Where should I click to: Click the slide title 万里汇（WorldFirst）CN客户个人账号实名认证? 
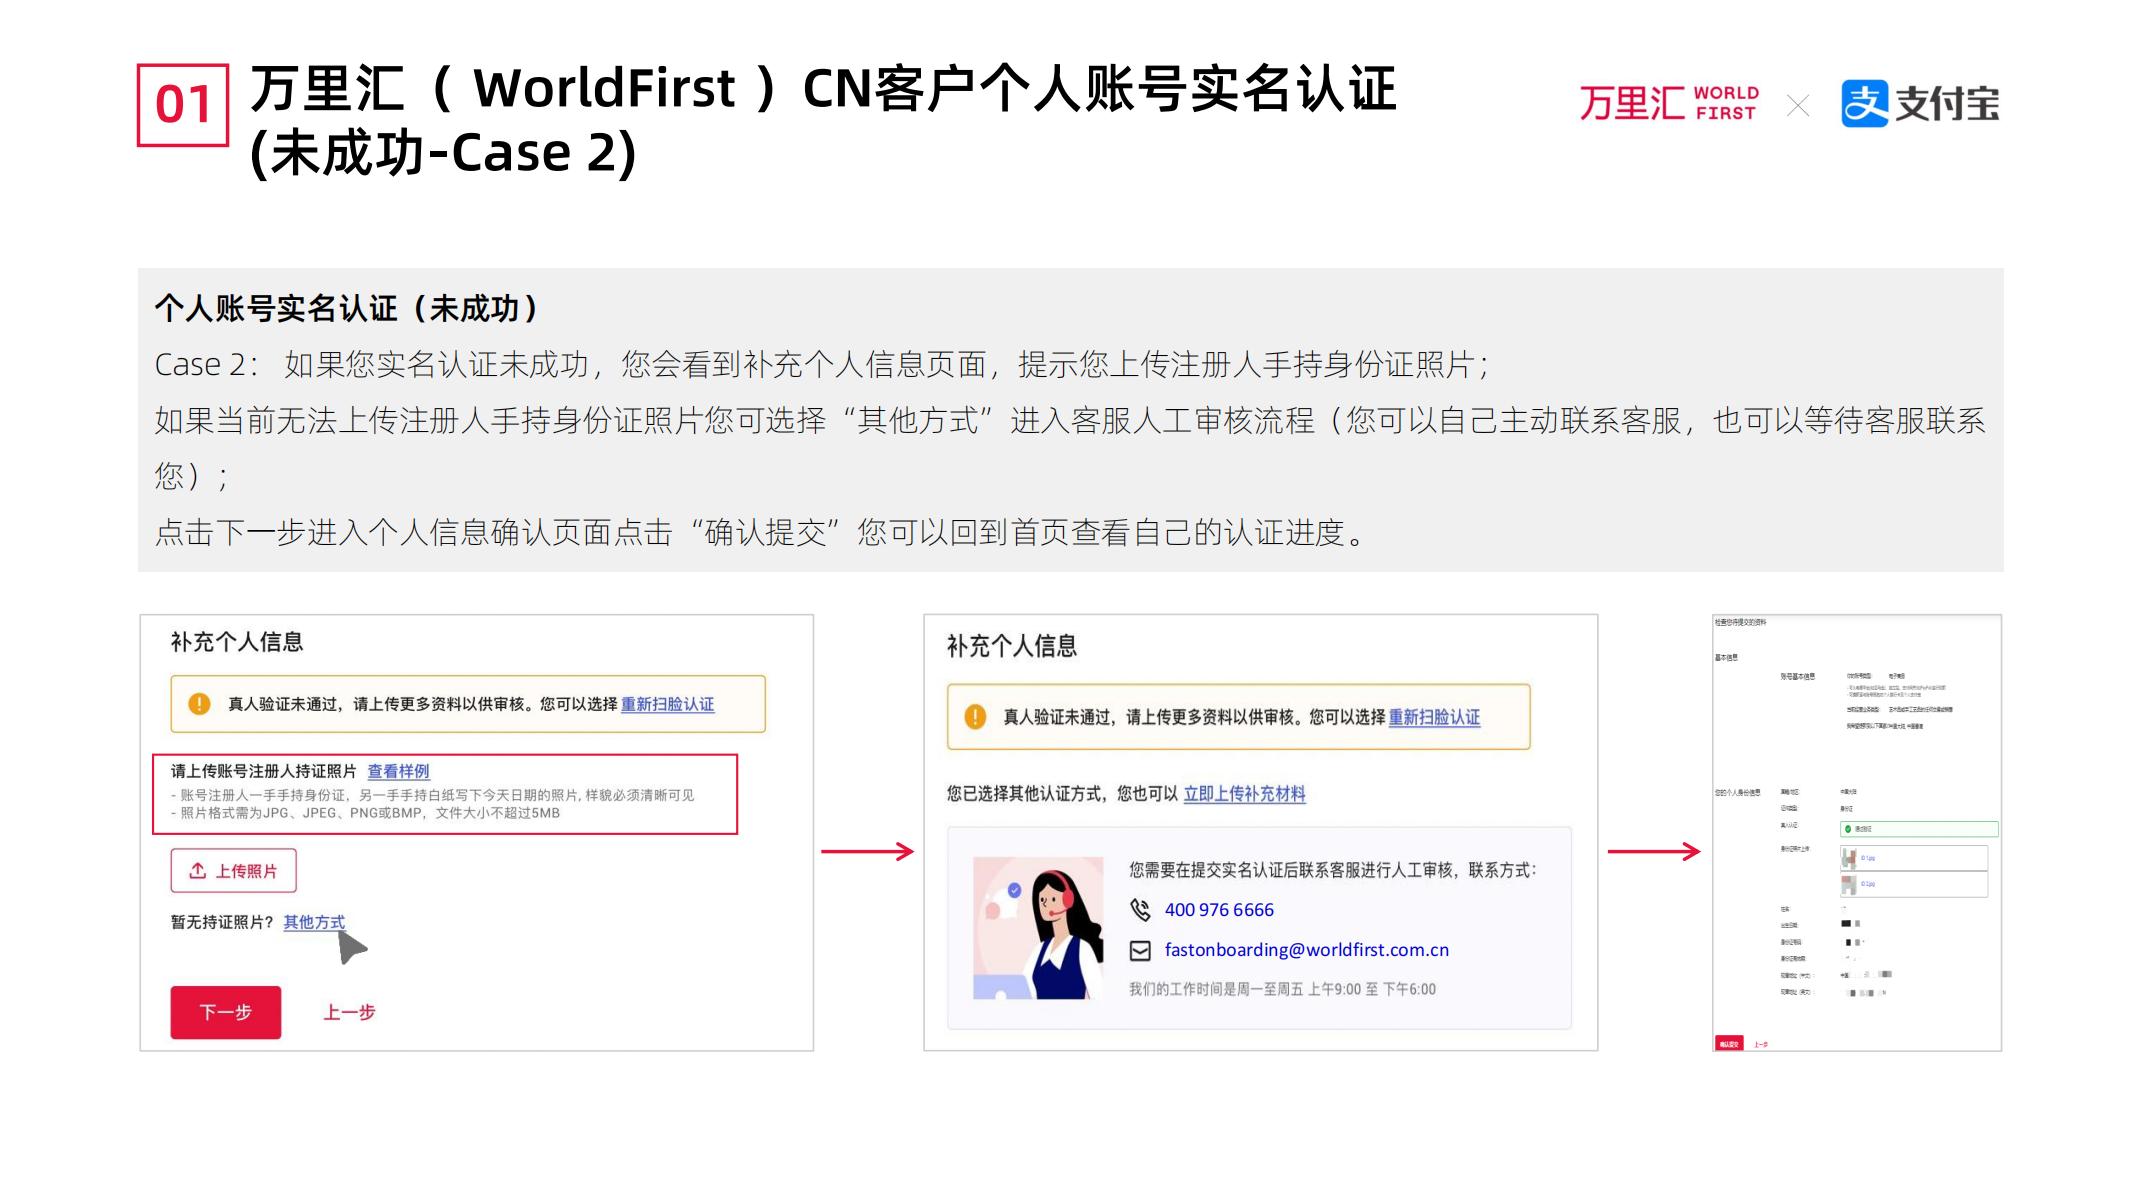(x=823, y=88)
